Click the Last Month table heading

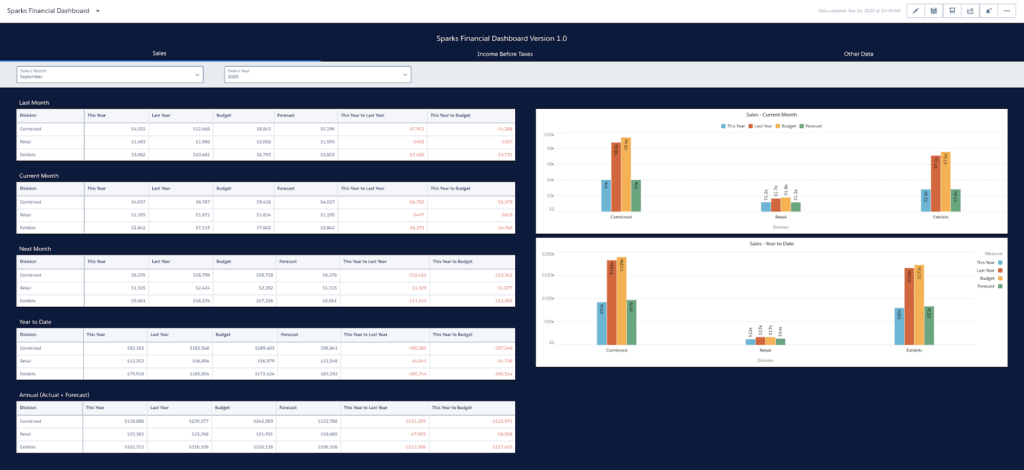34,102
